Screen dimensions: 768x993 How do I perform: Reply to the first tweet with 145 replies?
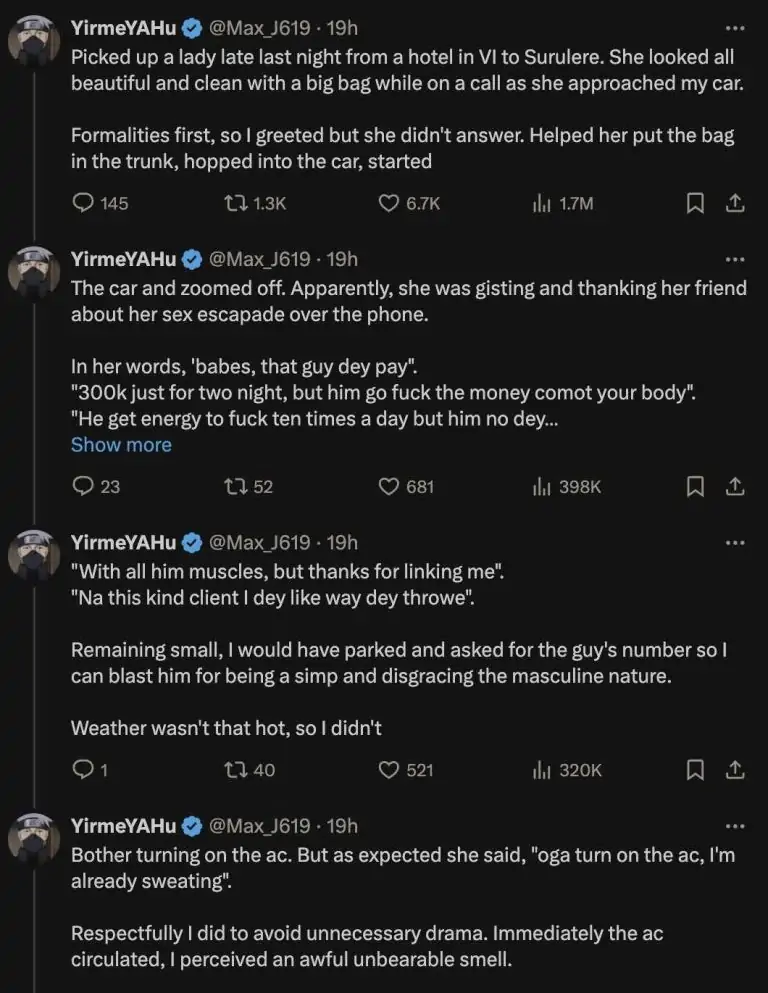(84, 203)
